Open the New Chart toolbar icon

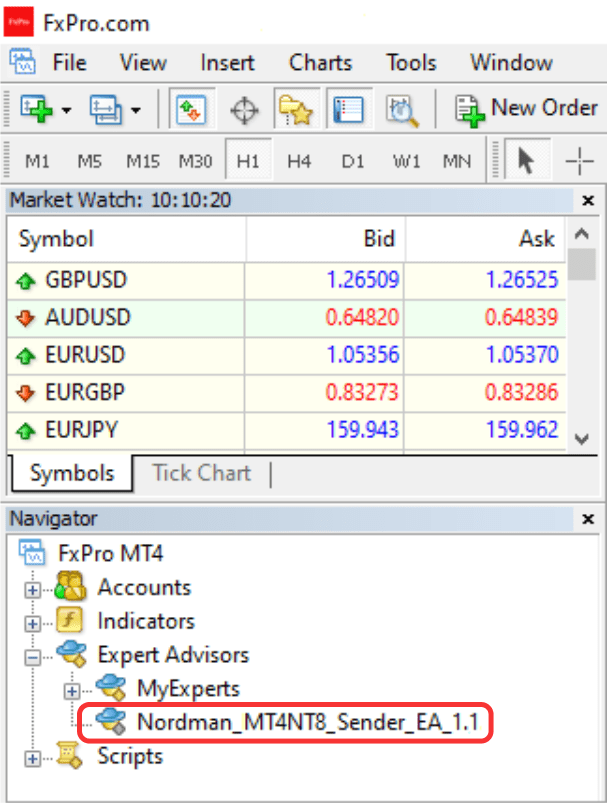coord(36,108)
